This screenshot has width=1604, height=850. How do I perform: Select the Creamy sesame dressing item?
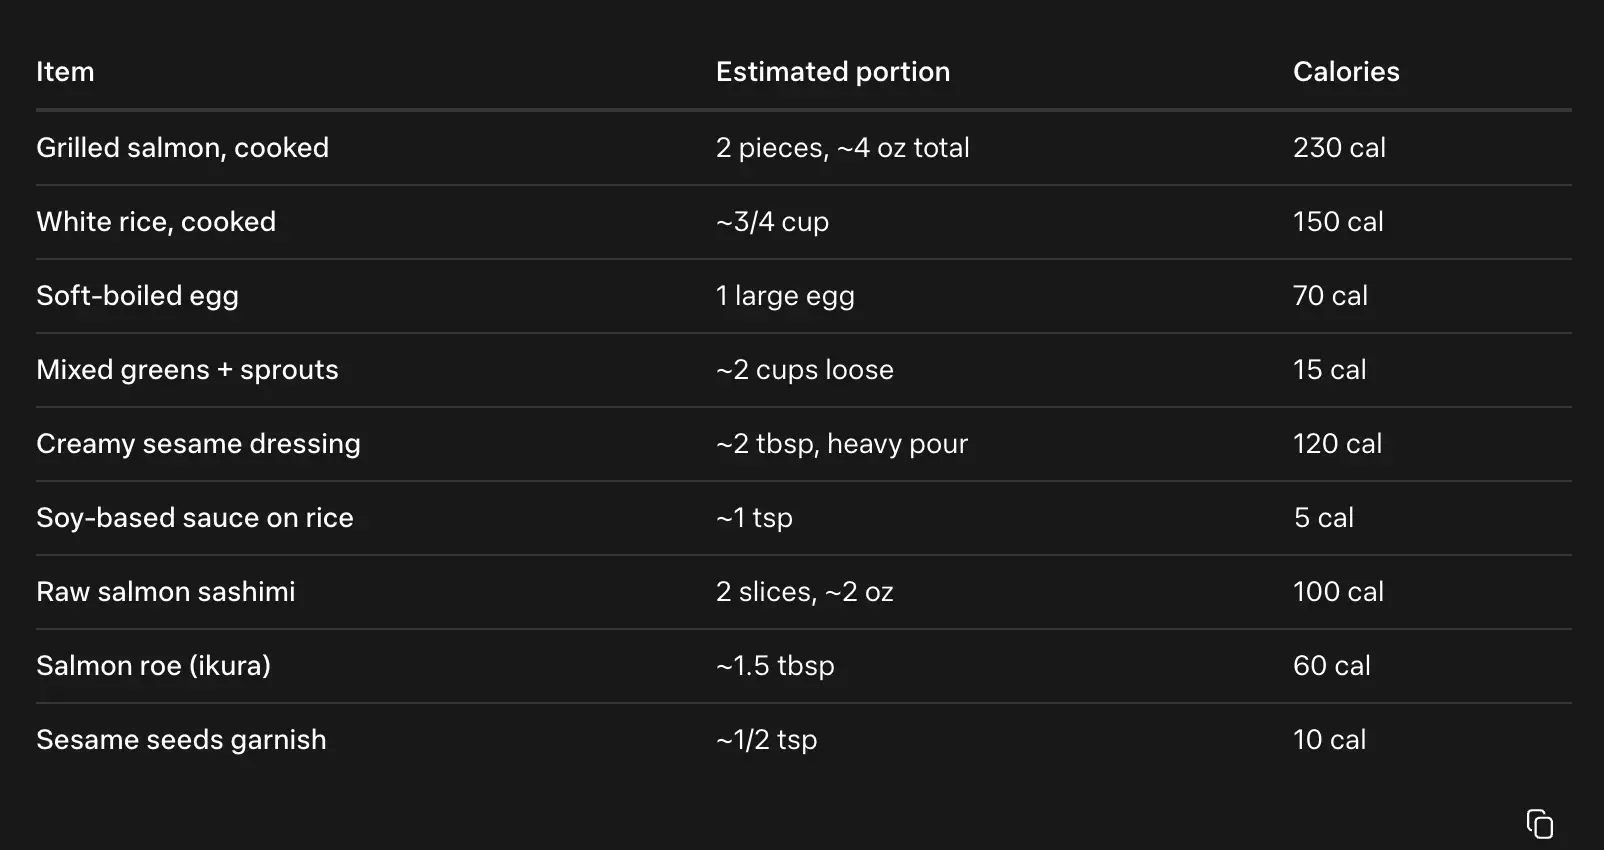[198, 444]
